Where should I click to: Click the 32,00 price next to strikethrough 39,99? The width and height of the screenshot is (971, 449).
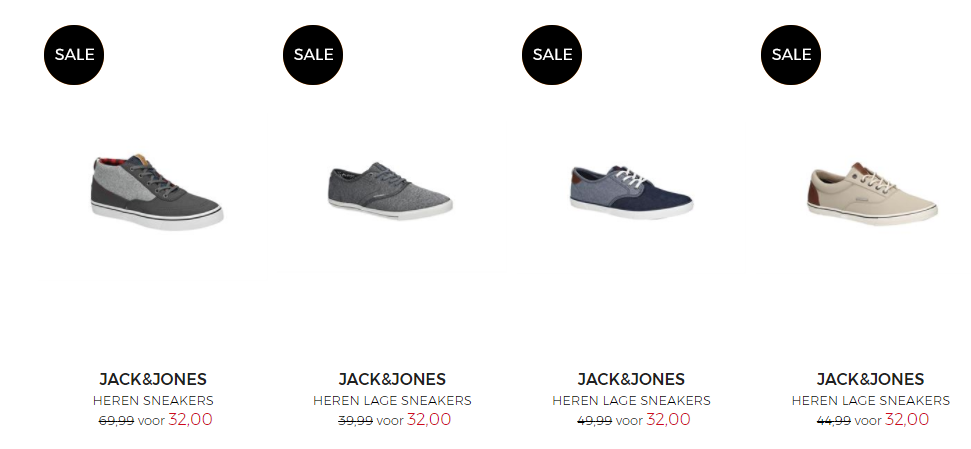[x=429, y=419]
